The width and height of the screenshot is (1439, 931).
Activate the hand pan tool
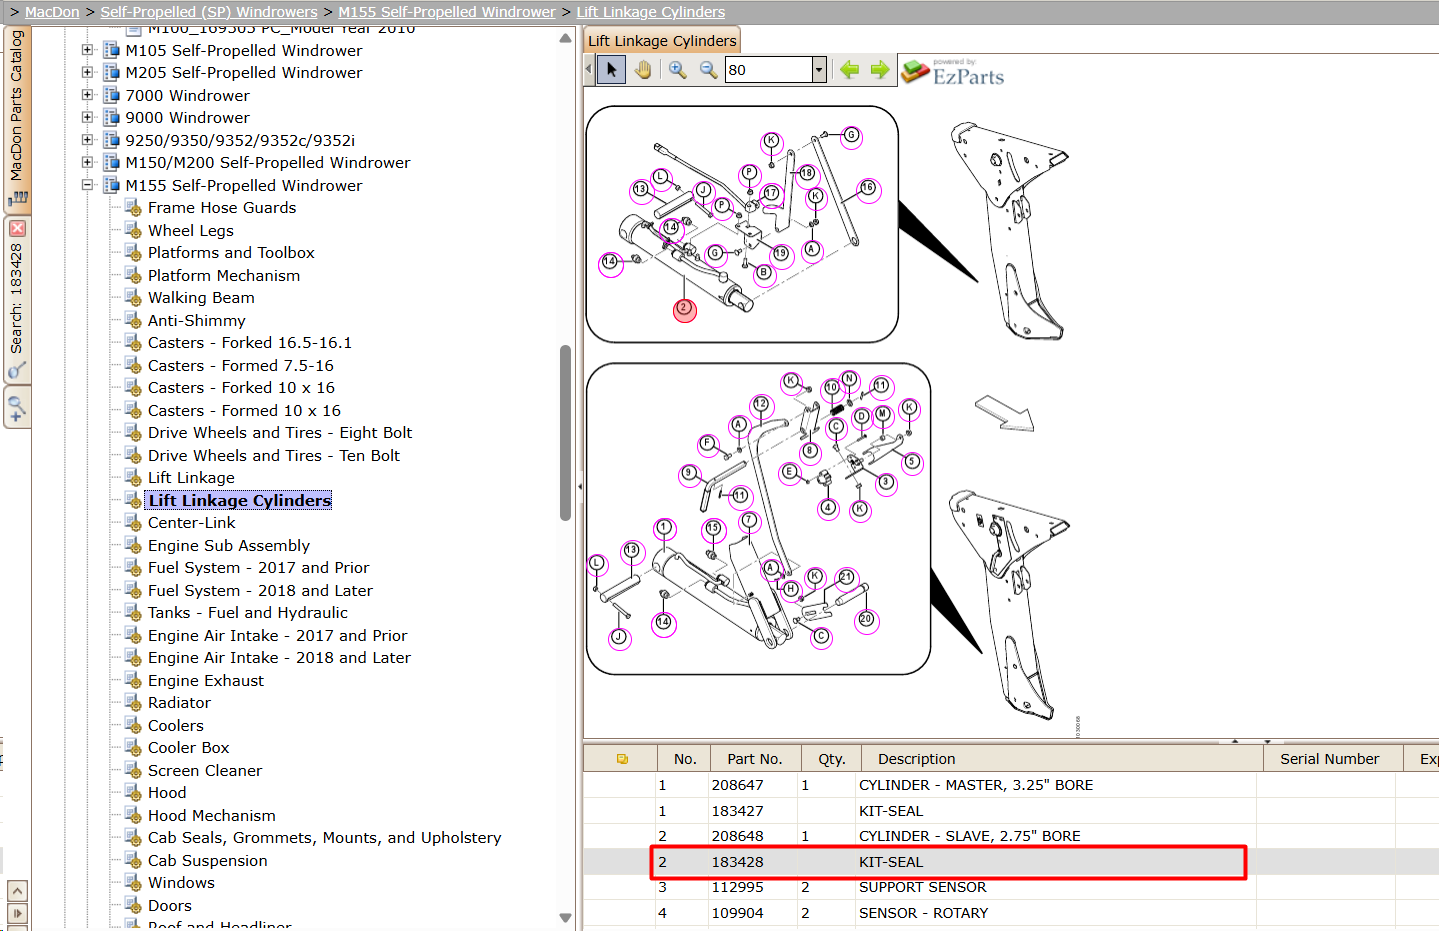[642, 70]
